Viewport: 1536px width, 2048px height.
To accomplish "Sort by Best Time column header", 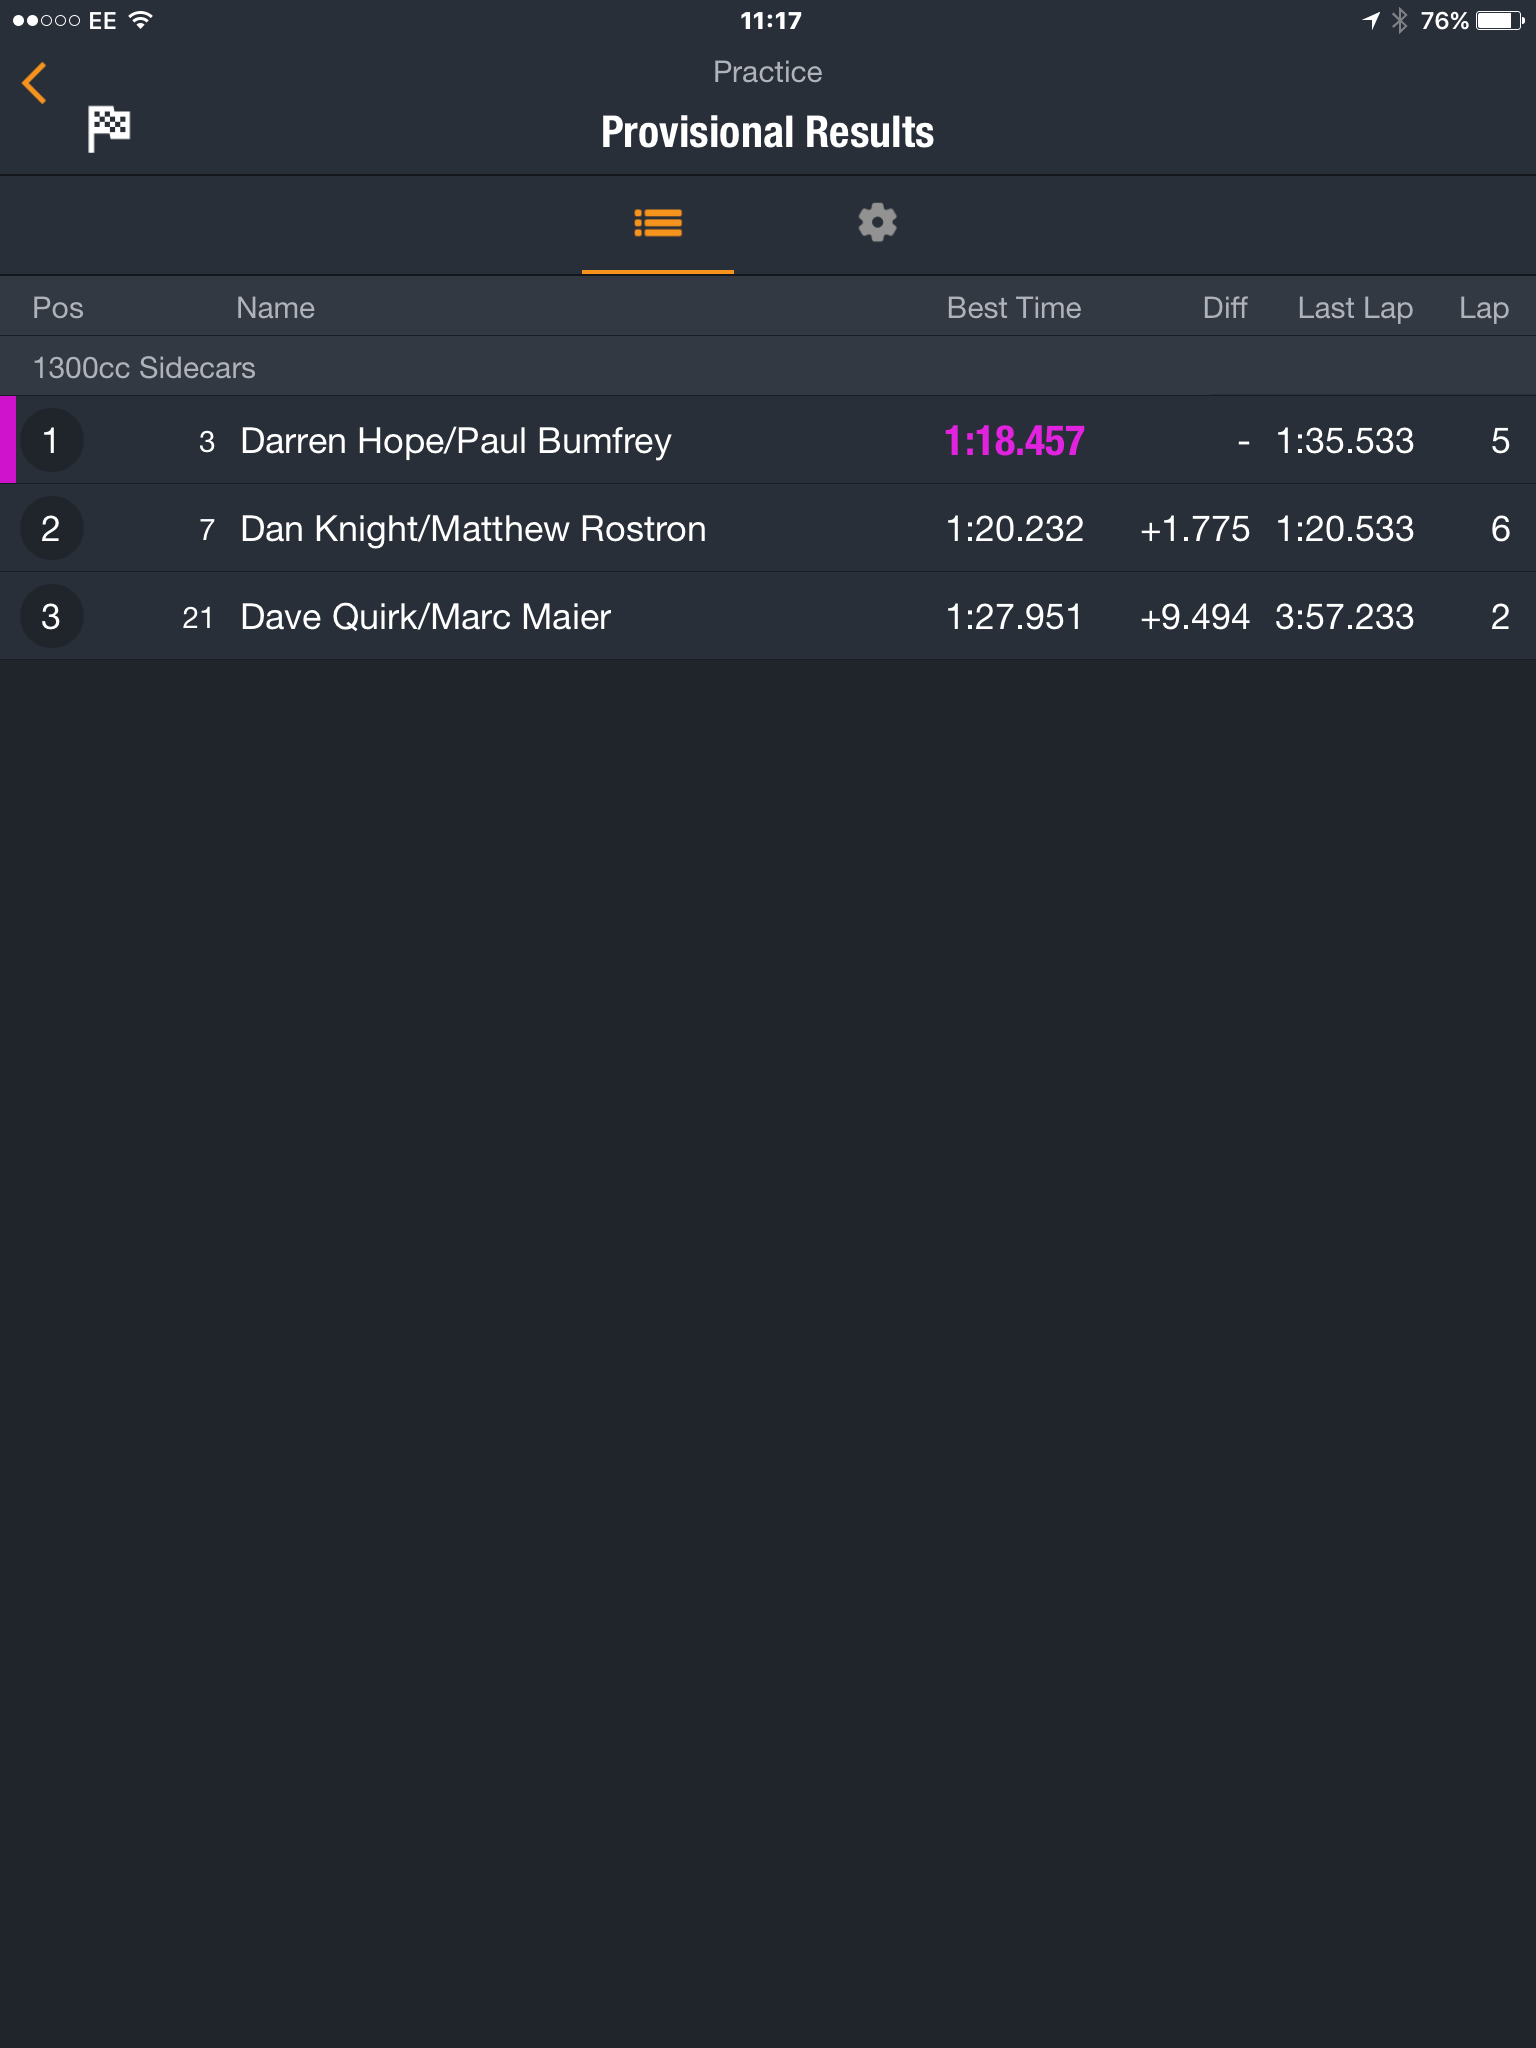I will point(1014,308).
